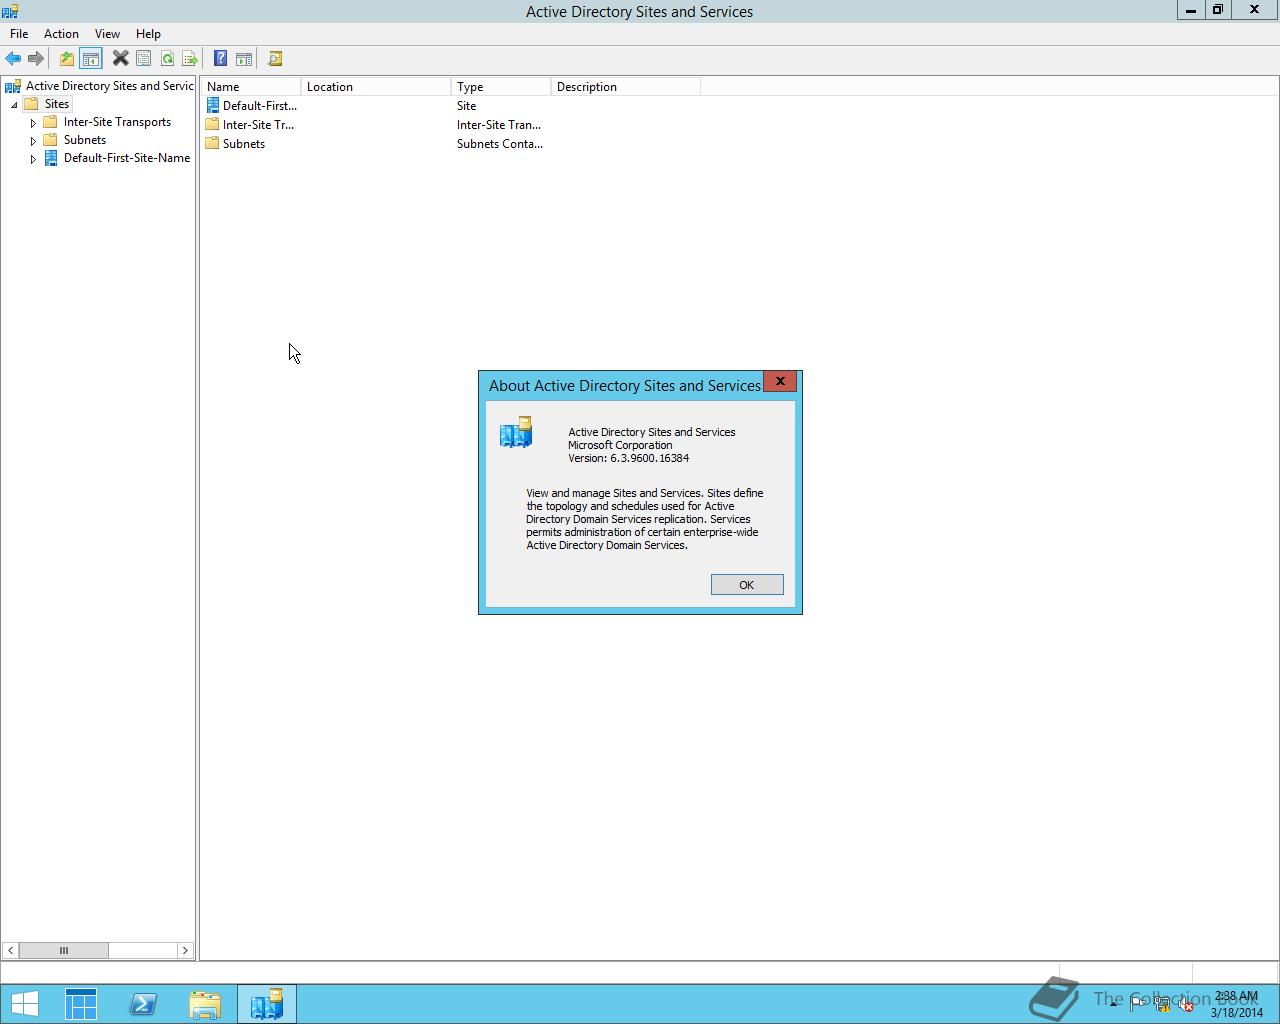Select the Subnets row in list pane

[244, 144]
